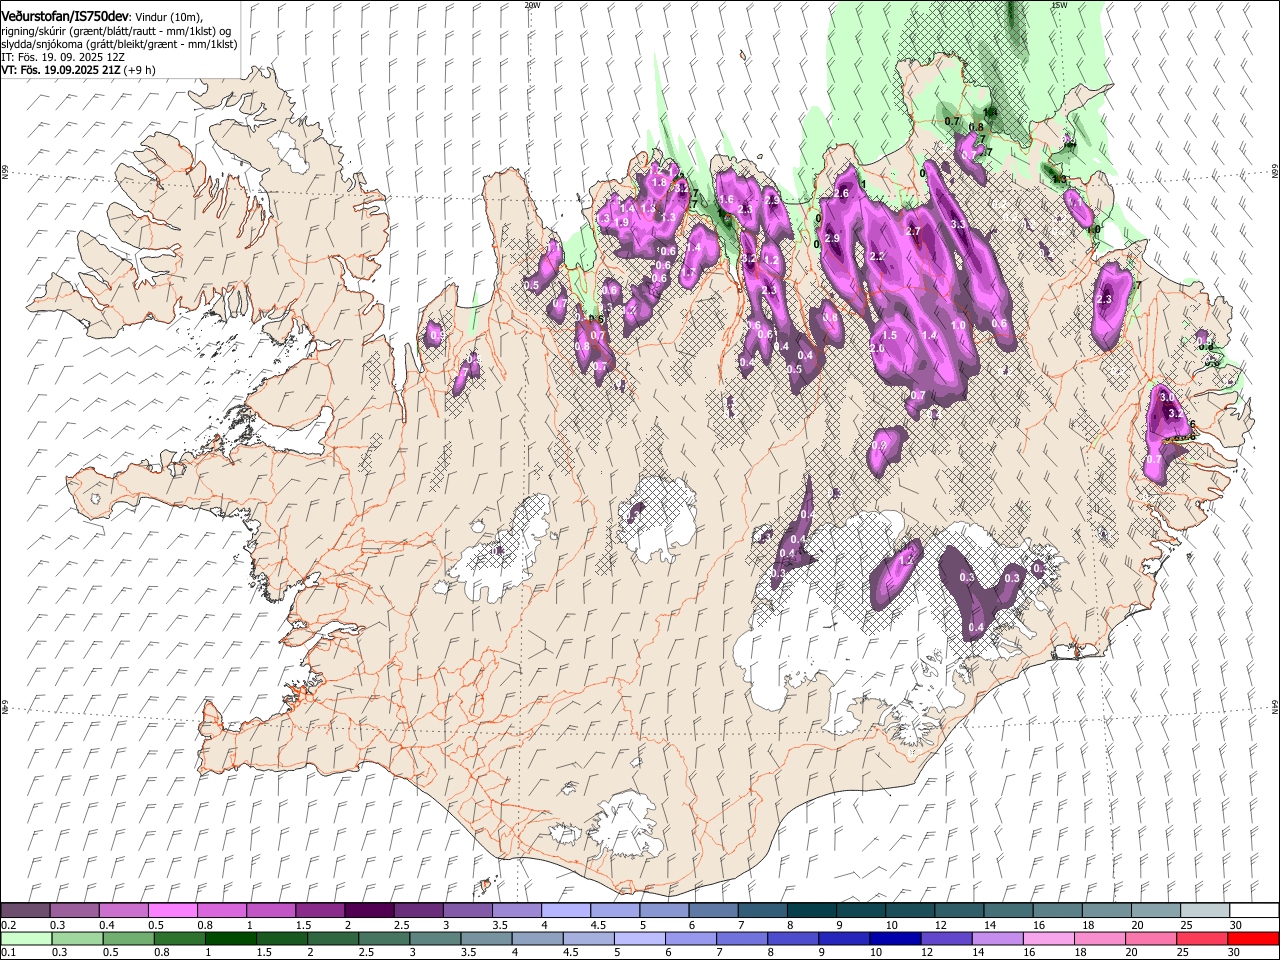
Task: Select the 2–2.5 green swatch in lower scale
Action: click(334, 938)
